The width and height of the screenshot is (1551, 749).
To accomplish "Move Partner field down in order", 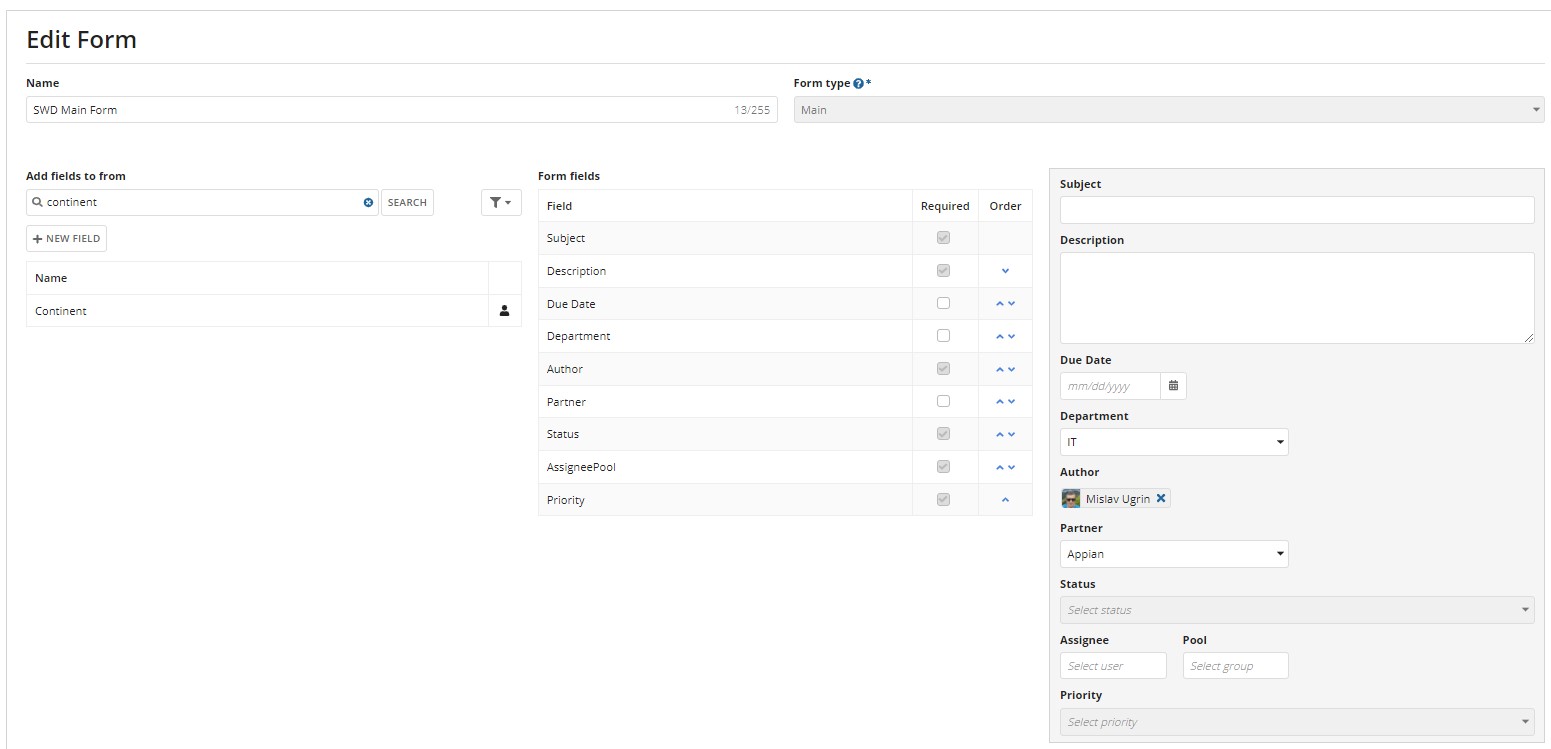I will point(1012,402).
